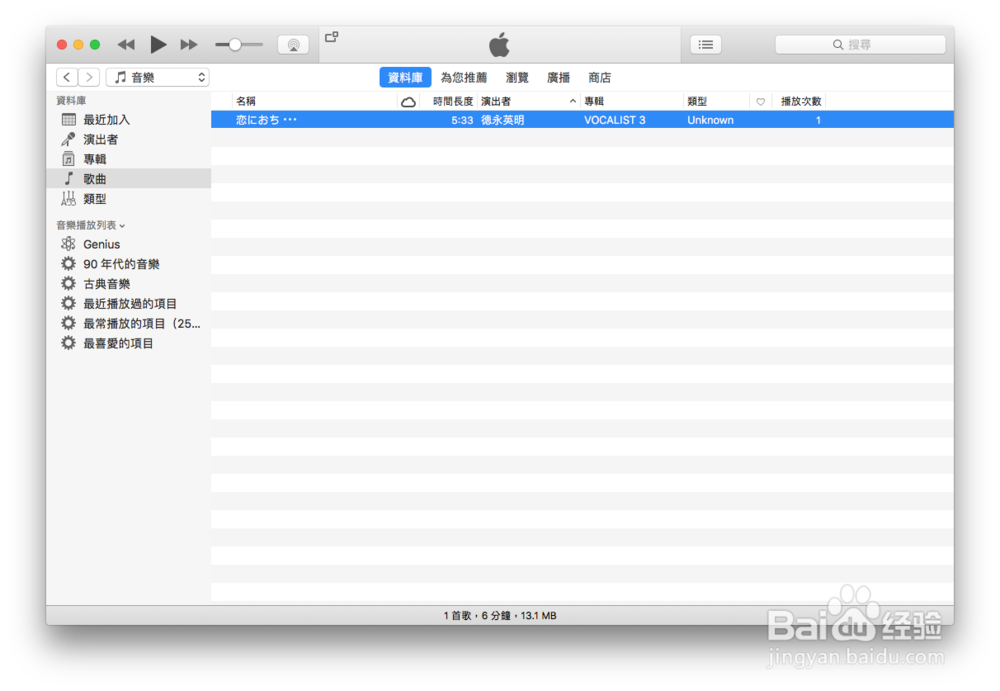Switch to the 為您推薦 tab
The image size is (1000, 691).
464,77
